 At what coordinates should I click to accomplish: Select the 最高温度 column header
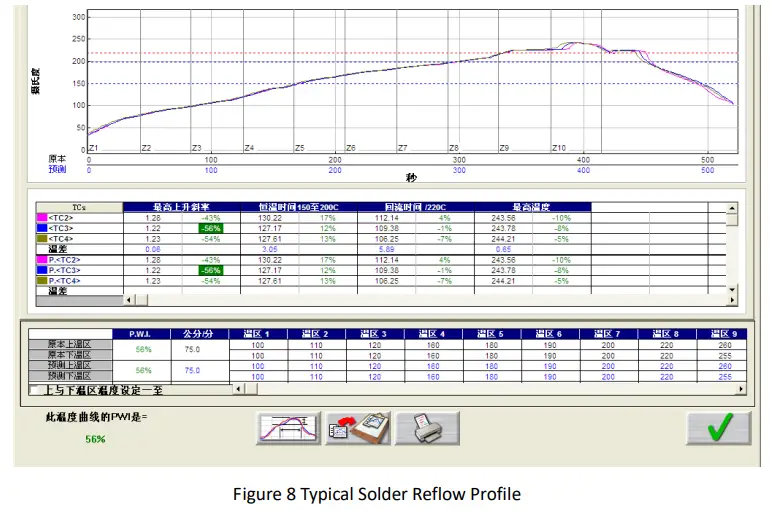533,207
